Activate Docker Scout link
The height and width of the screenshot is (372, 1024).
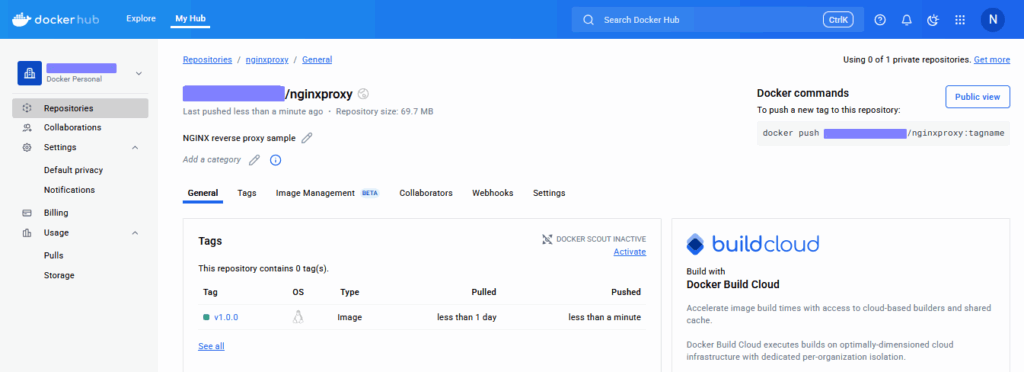[x=630, y=252]
